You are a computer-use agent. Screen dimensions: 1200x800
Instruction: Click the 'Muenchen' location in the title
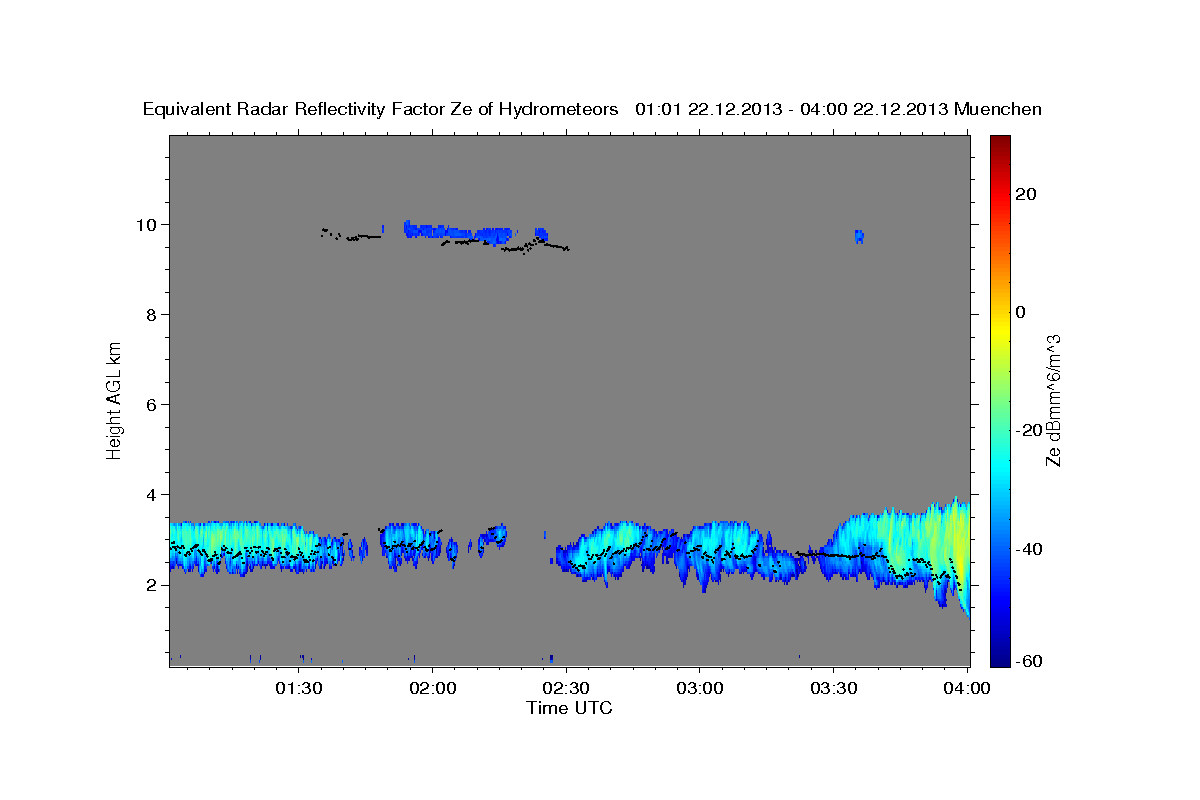[998, 110]
